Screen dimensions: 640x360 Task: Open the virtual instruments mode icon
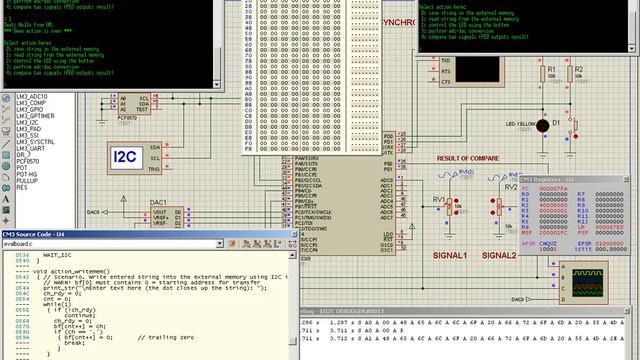[x=6, y=131]
